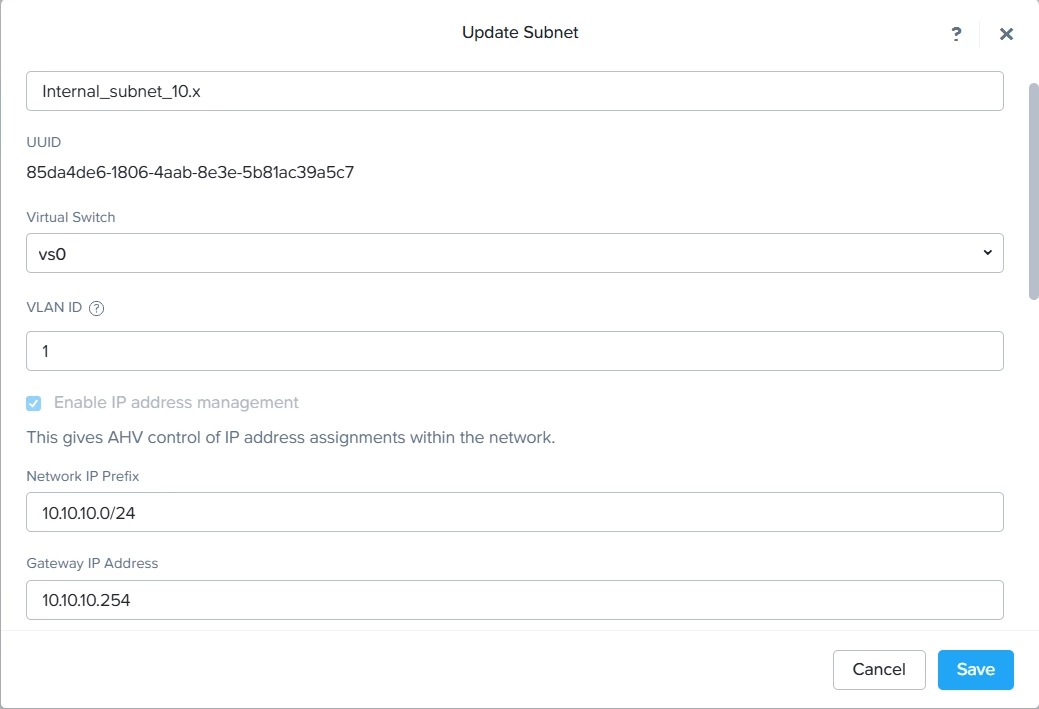Viewport: 1039px width, 709px height.
Task: Cancel the subnet update
Action: tap(879, 669)
